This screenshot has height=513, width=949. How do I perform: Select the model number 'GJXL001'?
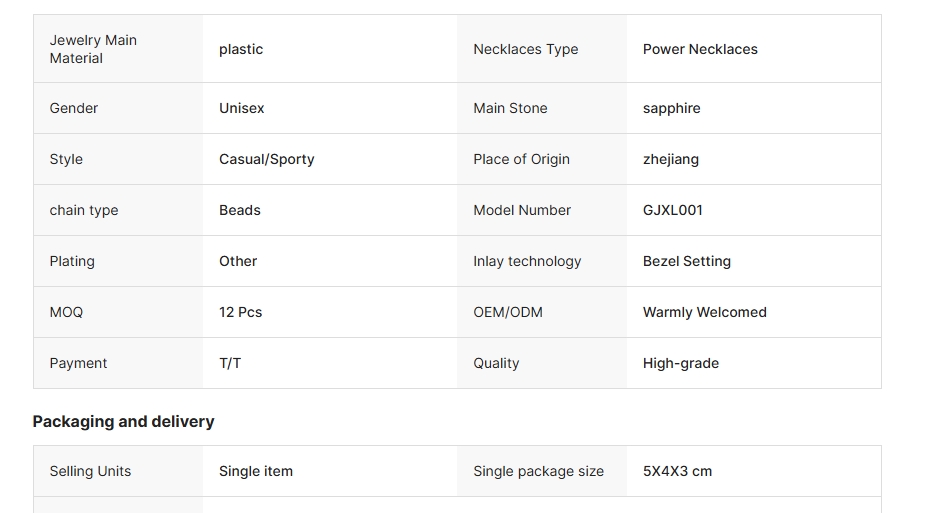click(x=672, y=210)
